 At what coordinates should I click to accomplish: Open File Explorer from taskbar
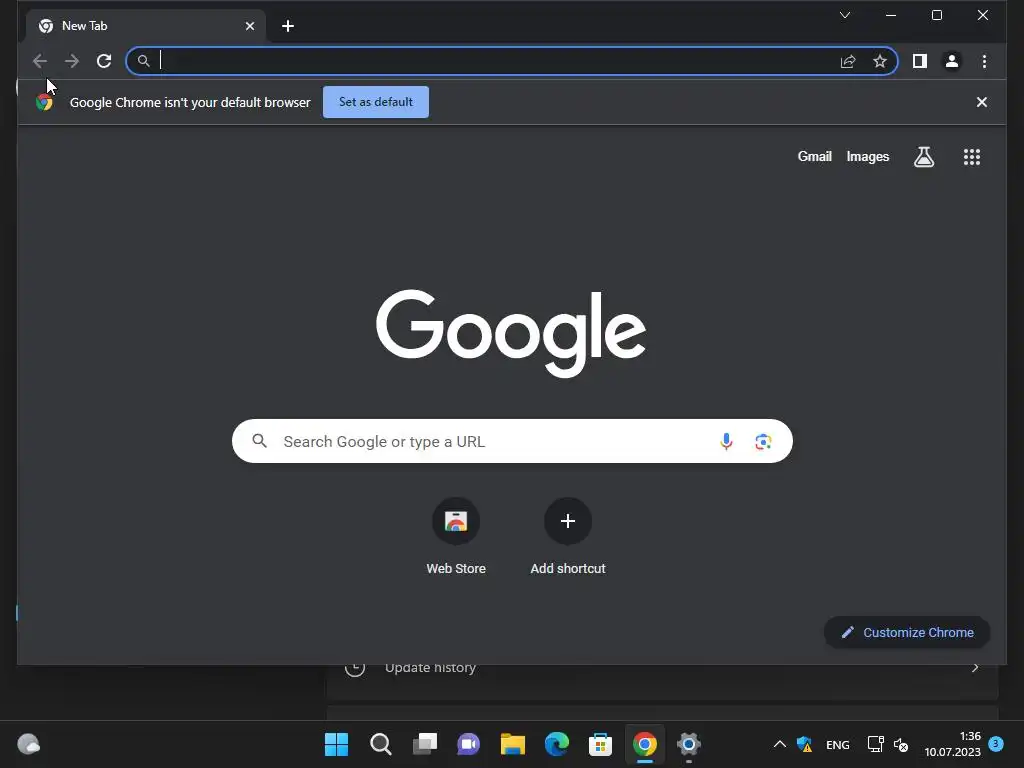[x=513, y=744]
